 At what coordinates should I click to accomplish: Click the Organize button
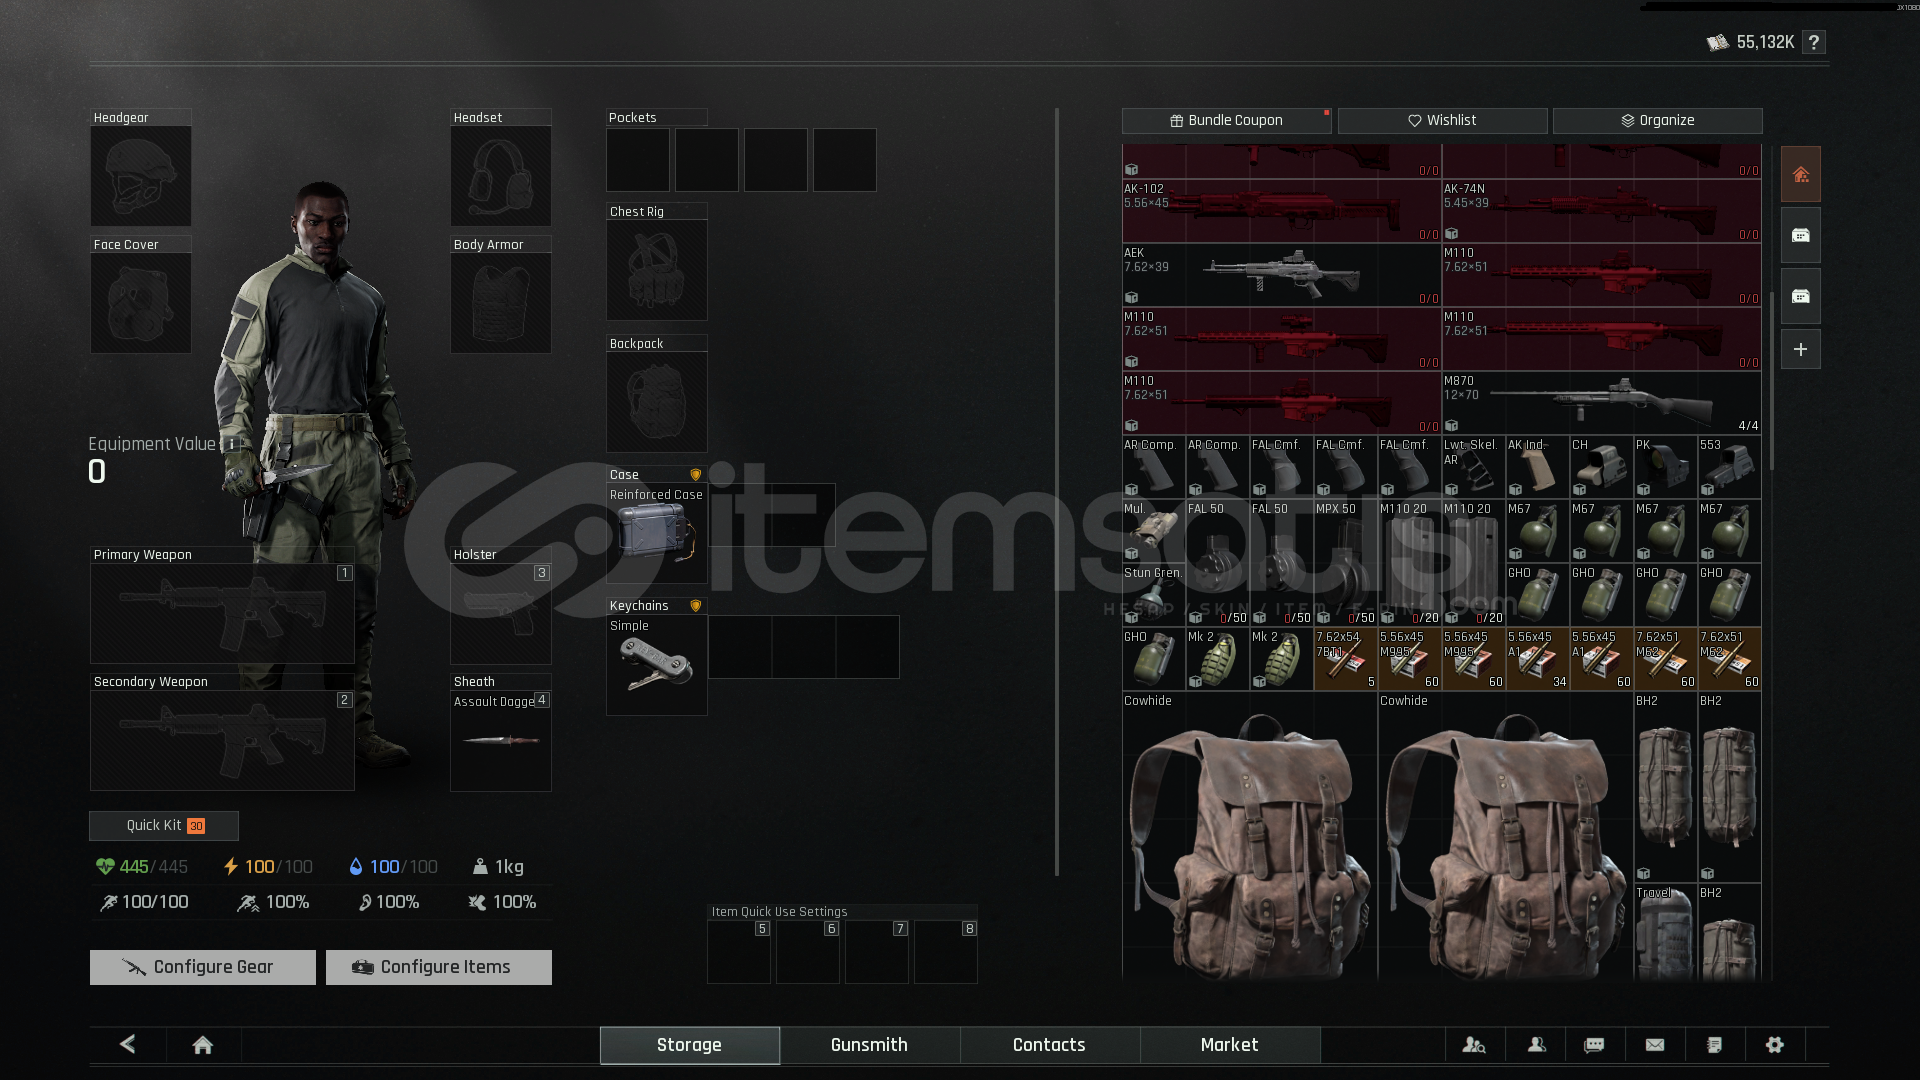[x=1657, y=120]
